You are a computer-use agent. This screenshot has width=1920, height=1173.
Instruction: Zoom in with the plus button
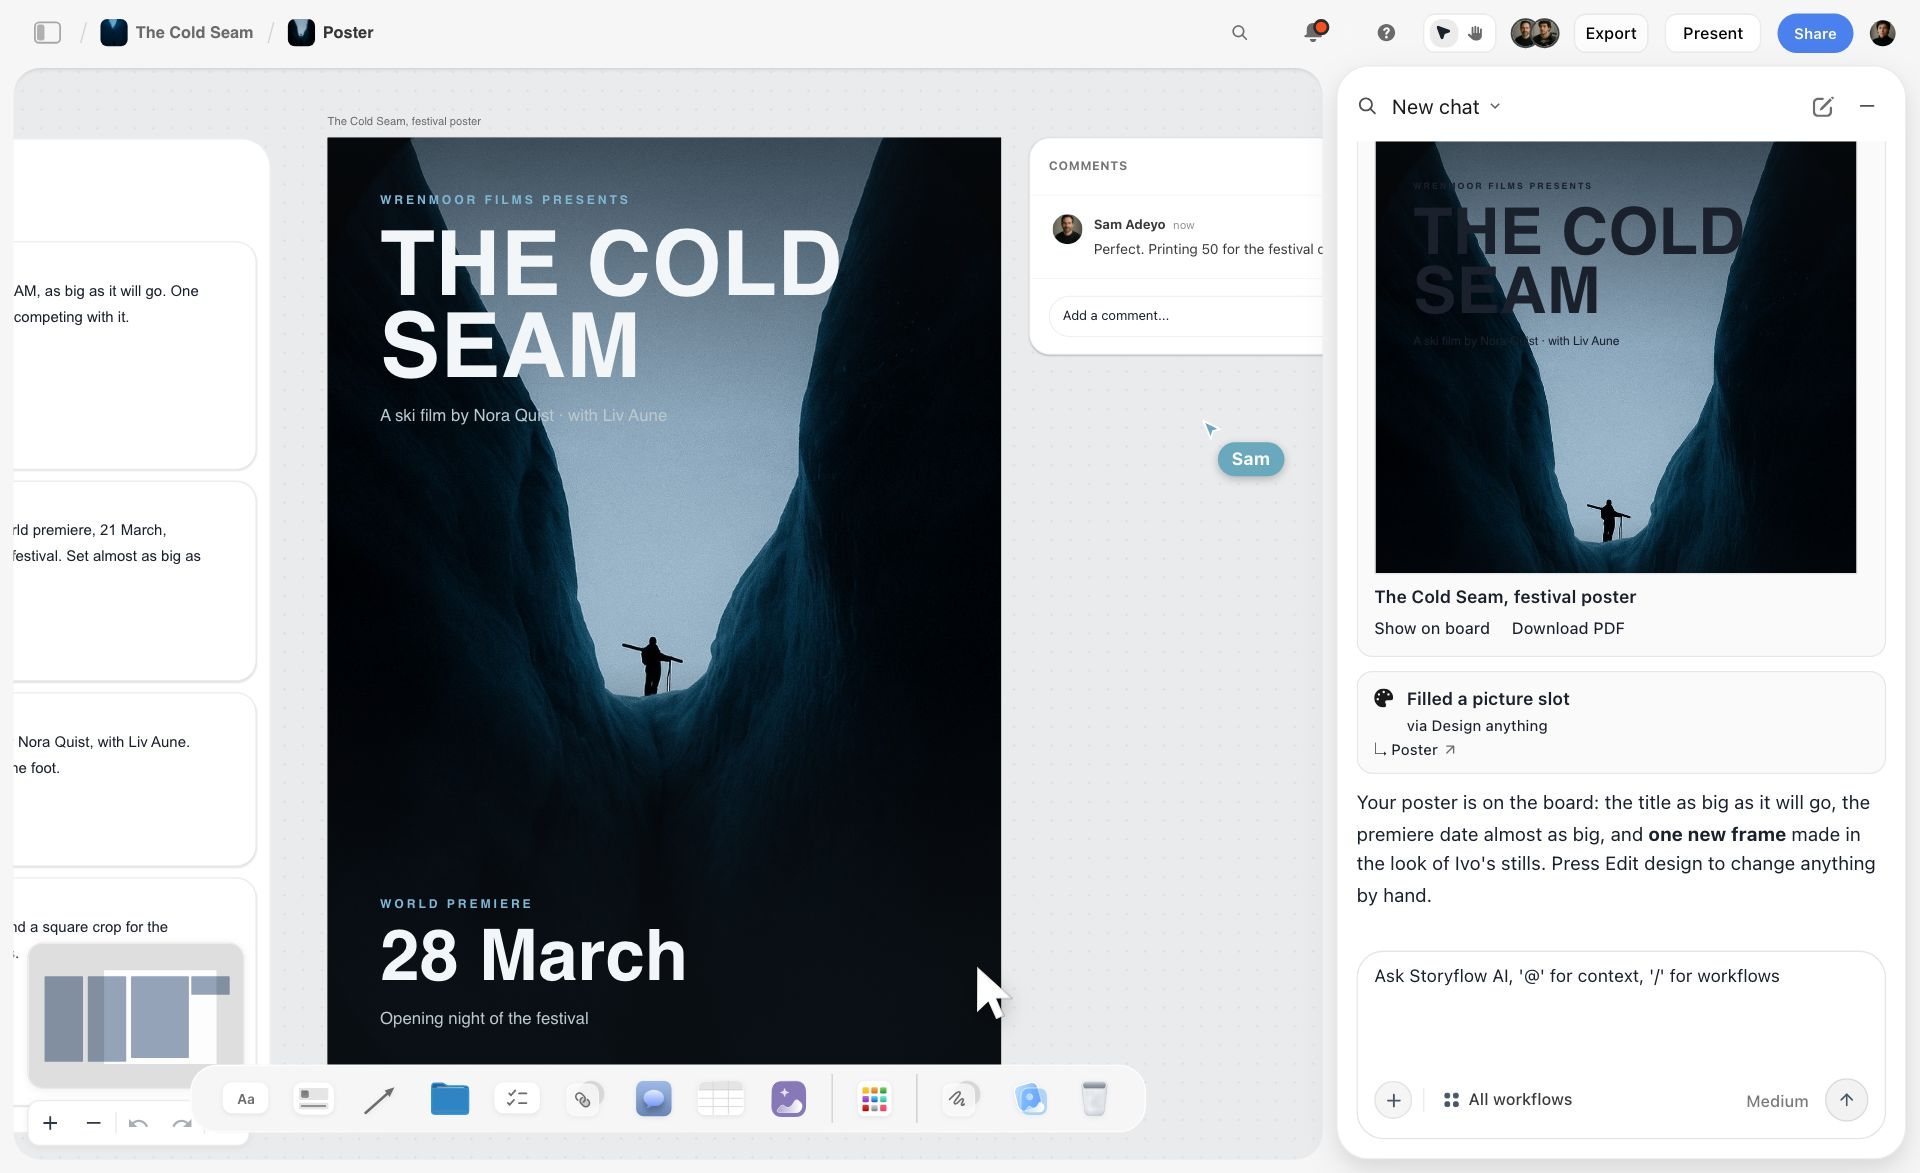pos(50,1123)
